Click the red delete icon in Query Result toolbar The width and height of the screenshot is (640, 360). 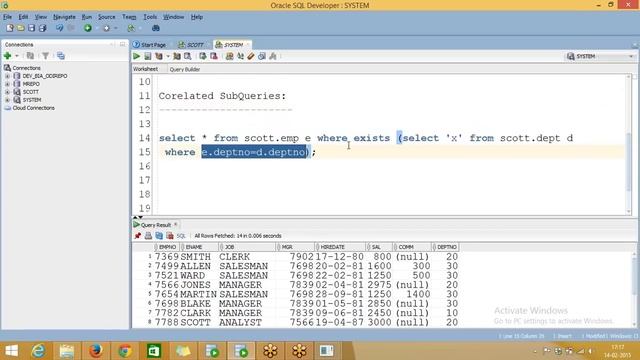click(x=170, y=236)
